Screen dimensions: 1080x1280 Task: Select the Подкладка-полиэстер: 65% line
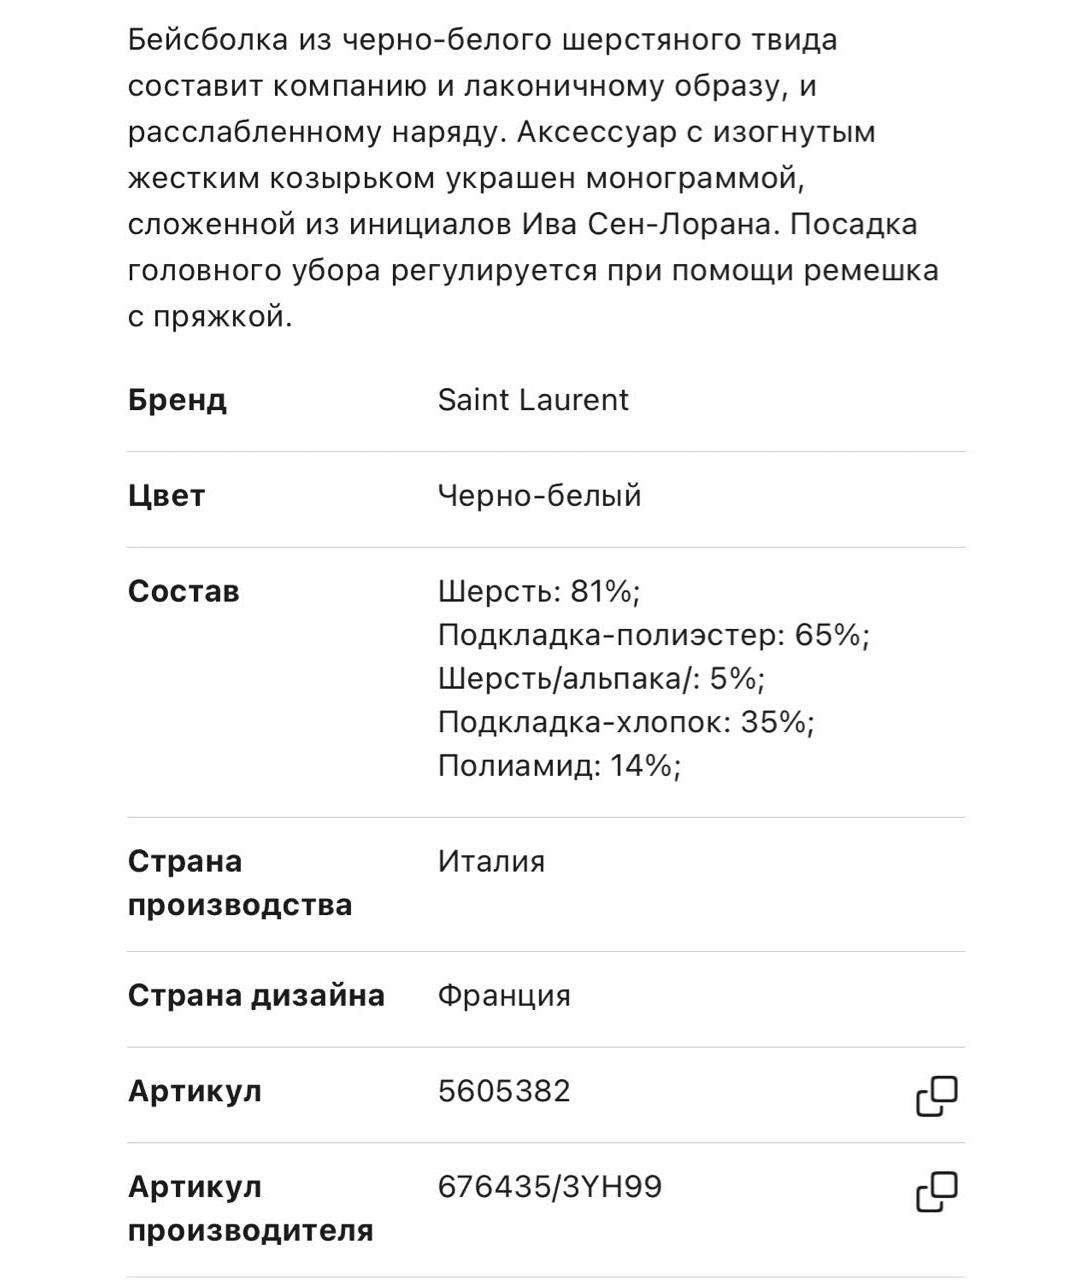(x=654, y=635)
